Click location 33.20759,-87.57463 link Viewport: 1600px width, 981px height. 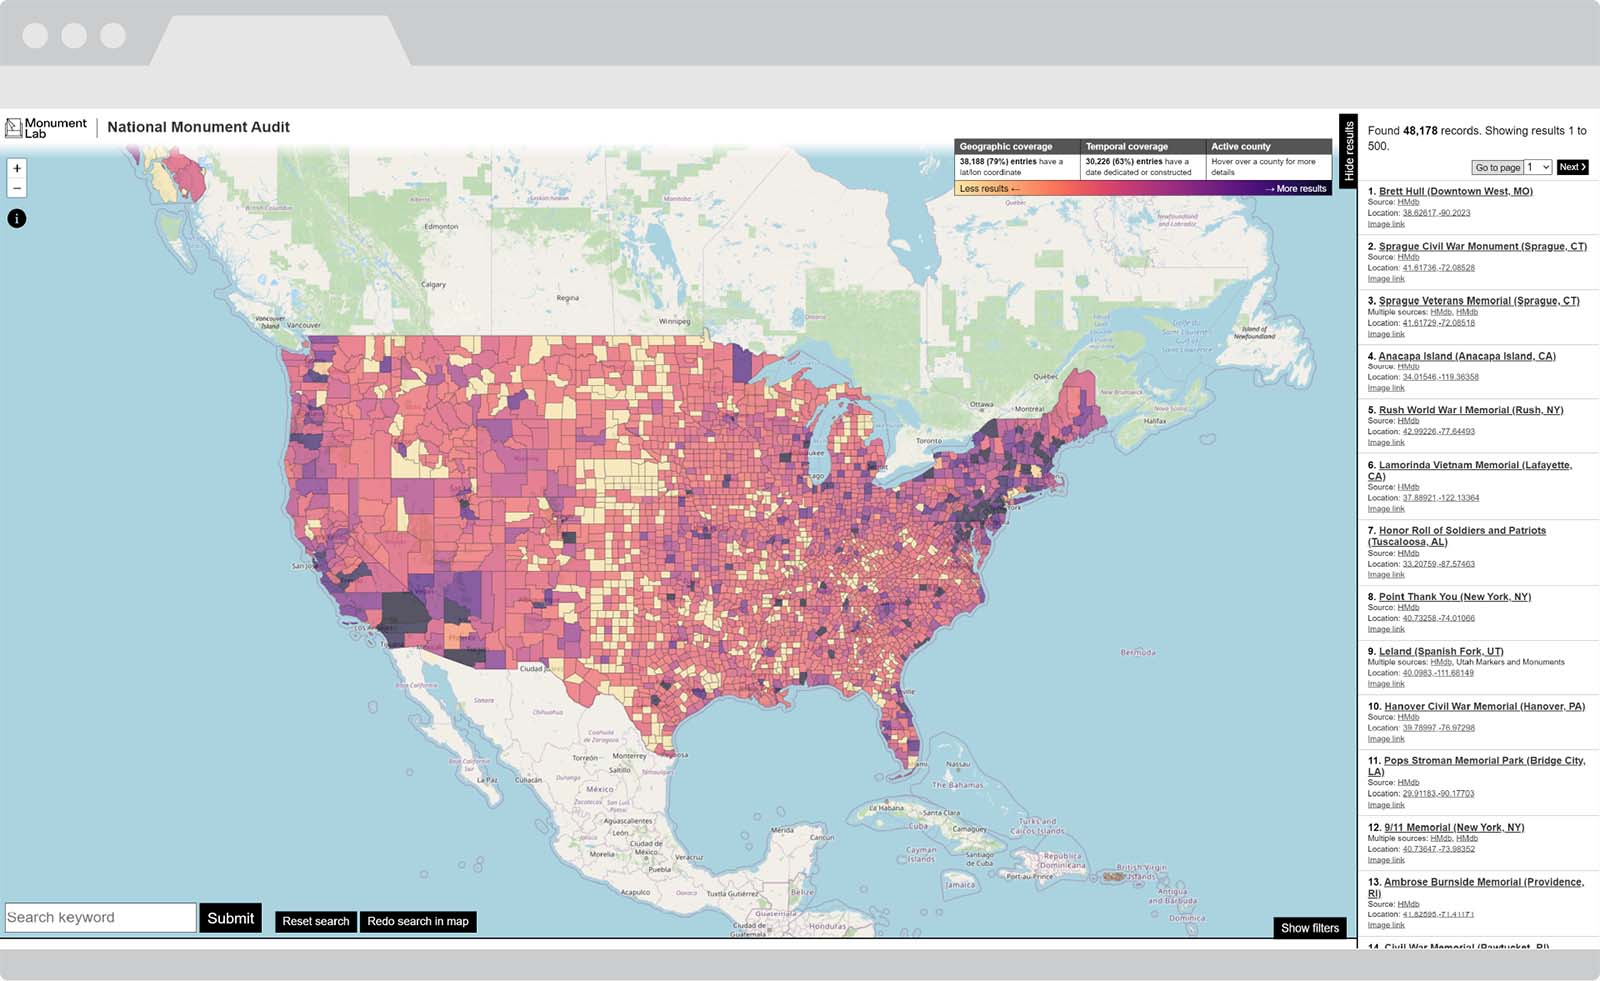(1438, 564)
